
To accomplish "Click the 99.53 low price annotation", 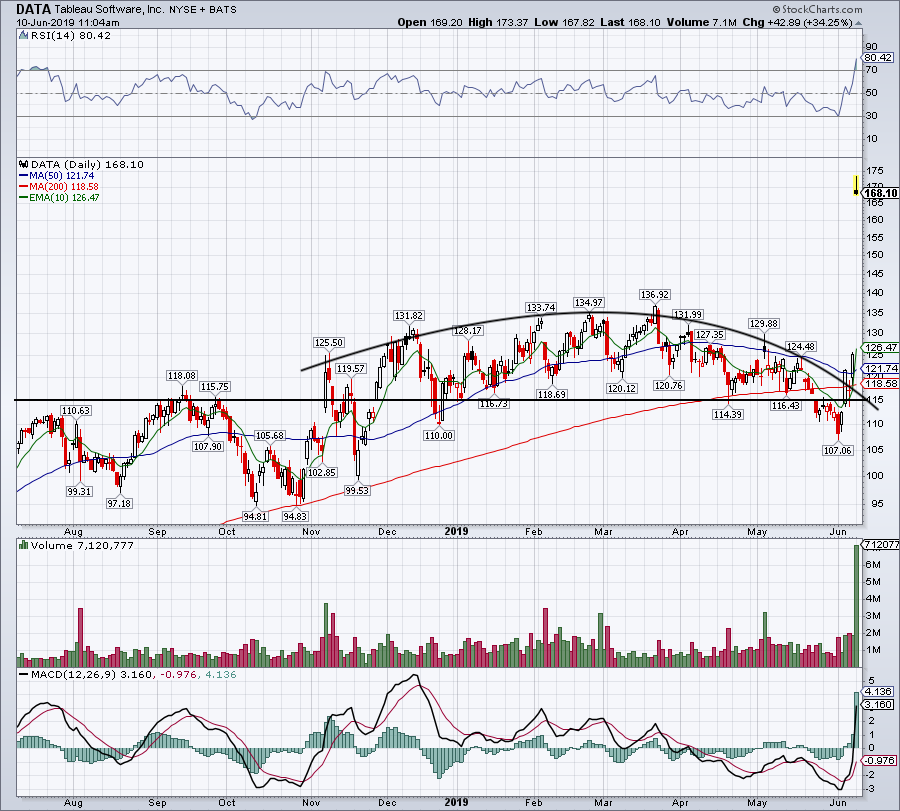I will point(356,491).
